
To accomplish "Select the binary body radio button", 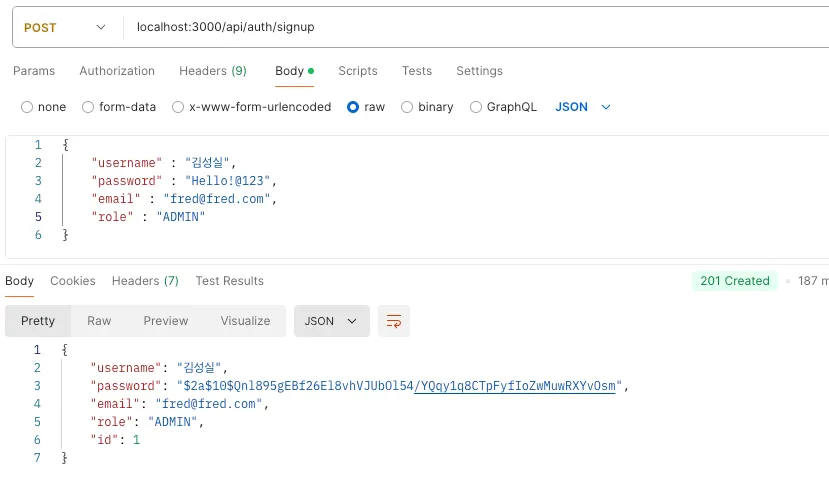I will coord(407,107).
